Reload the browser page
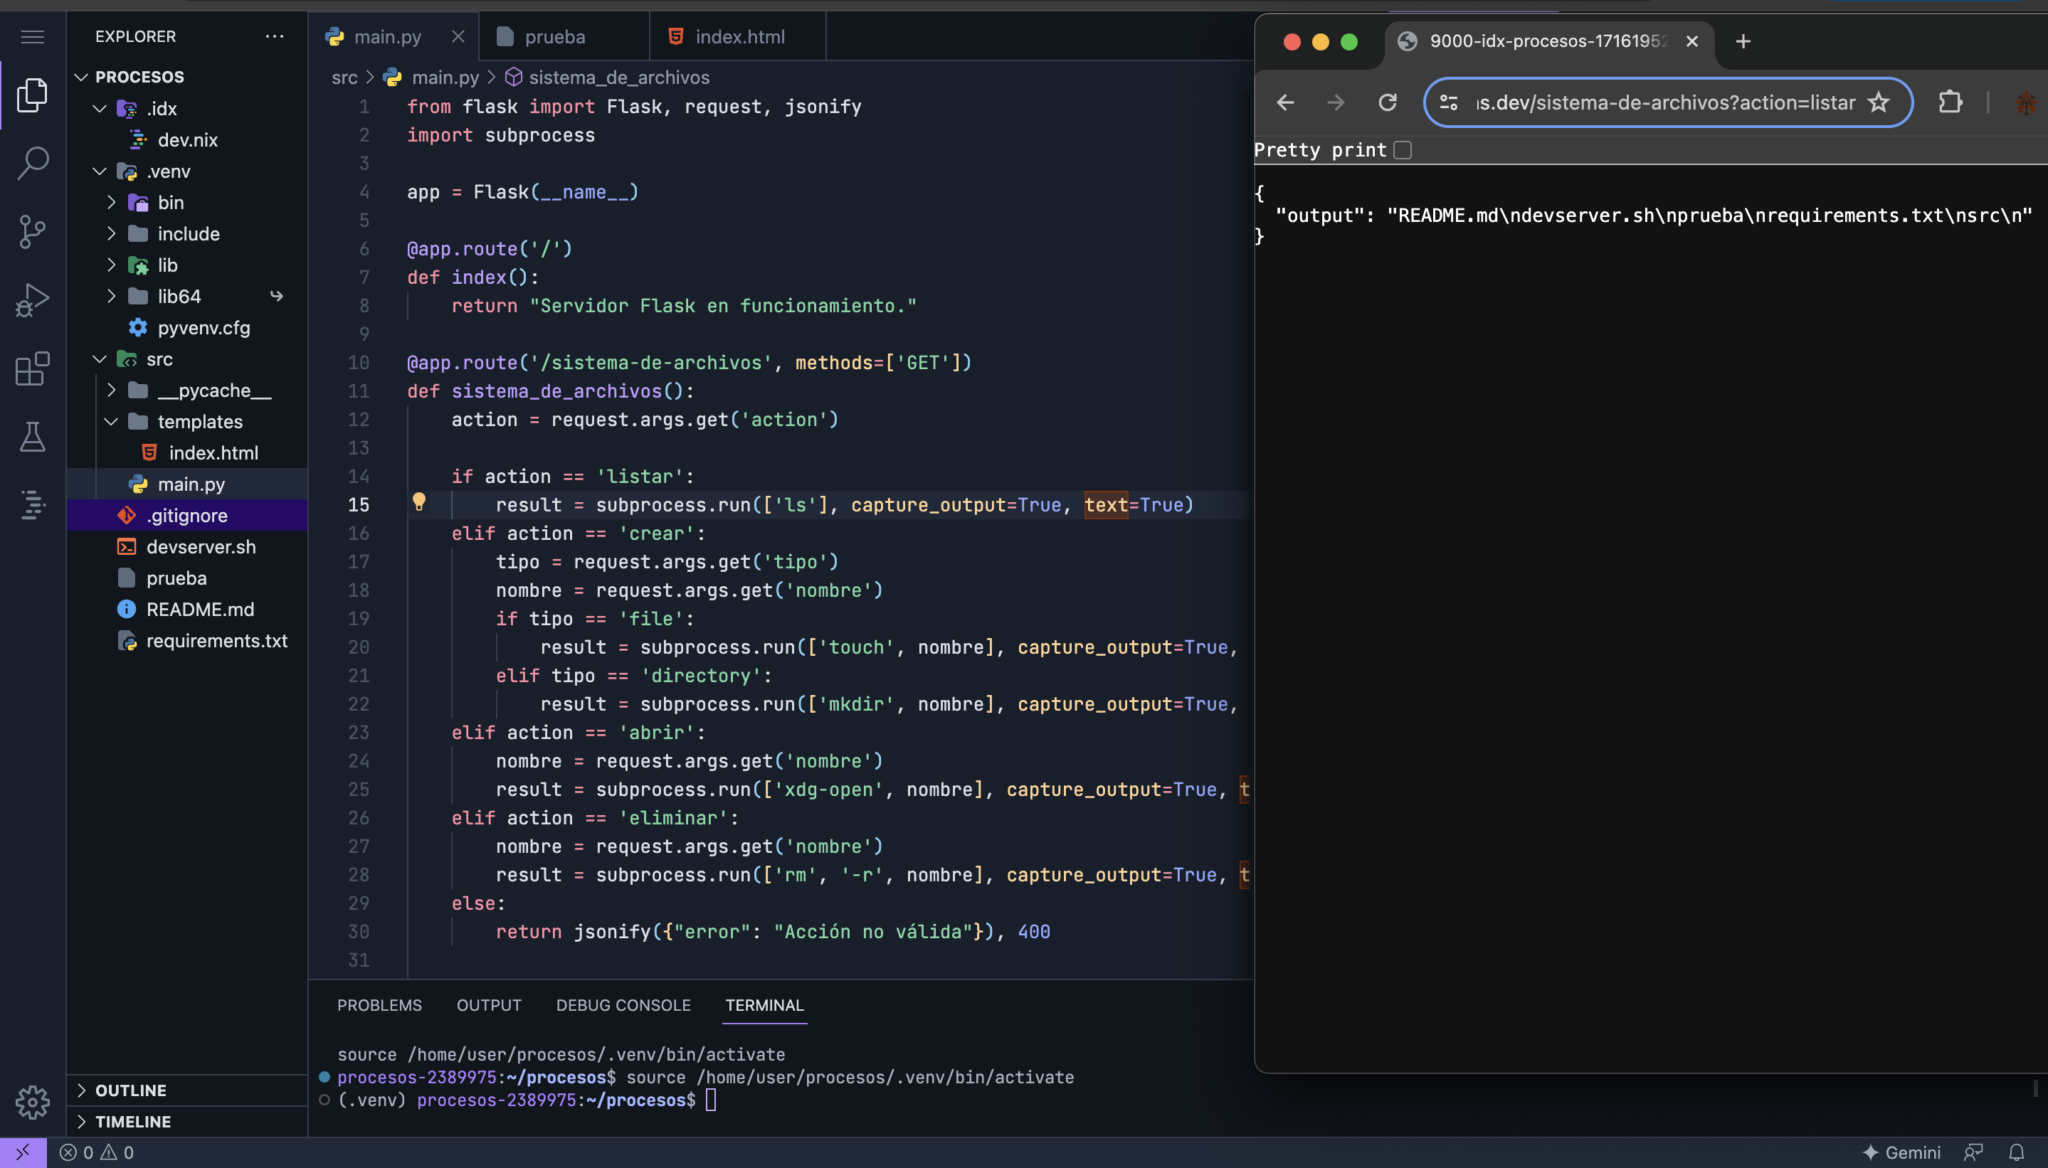The width and height of the screenshot is (2048, 1168). click(1388, 102)
